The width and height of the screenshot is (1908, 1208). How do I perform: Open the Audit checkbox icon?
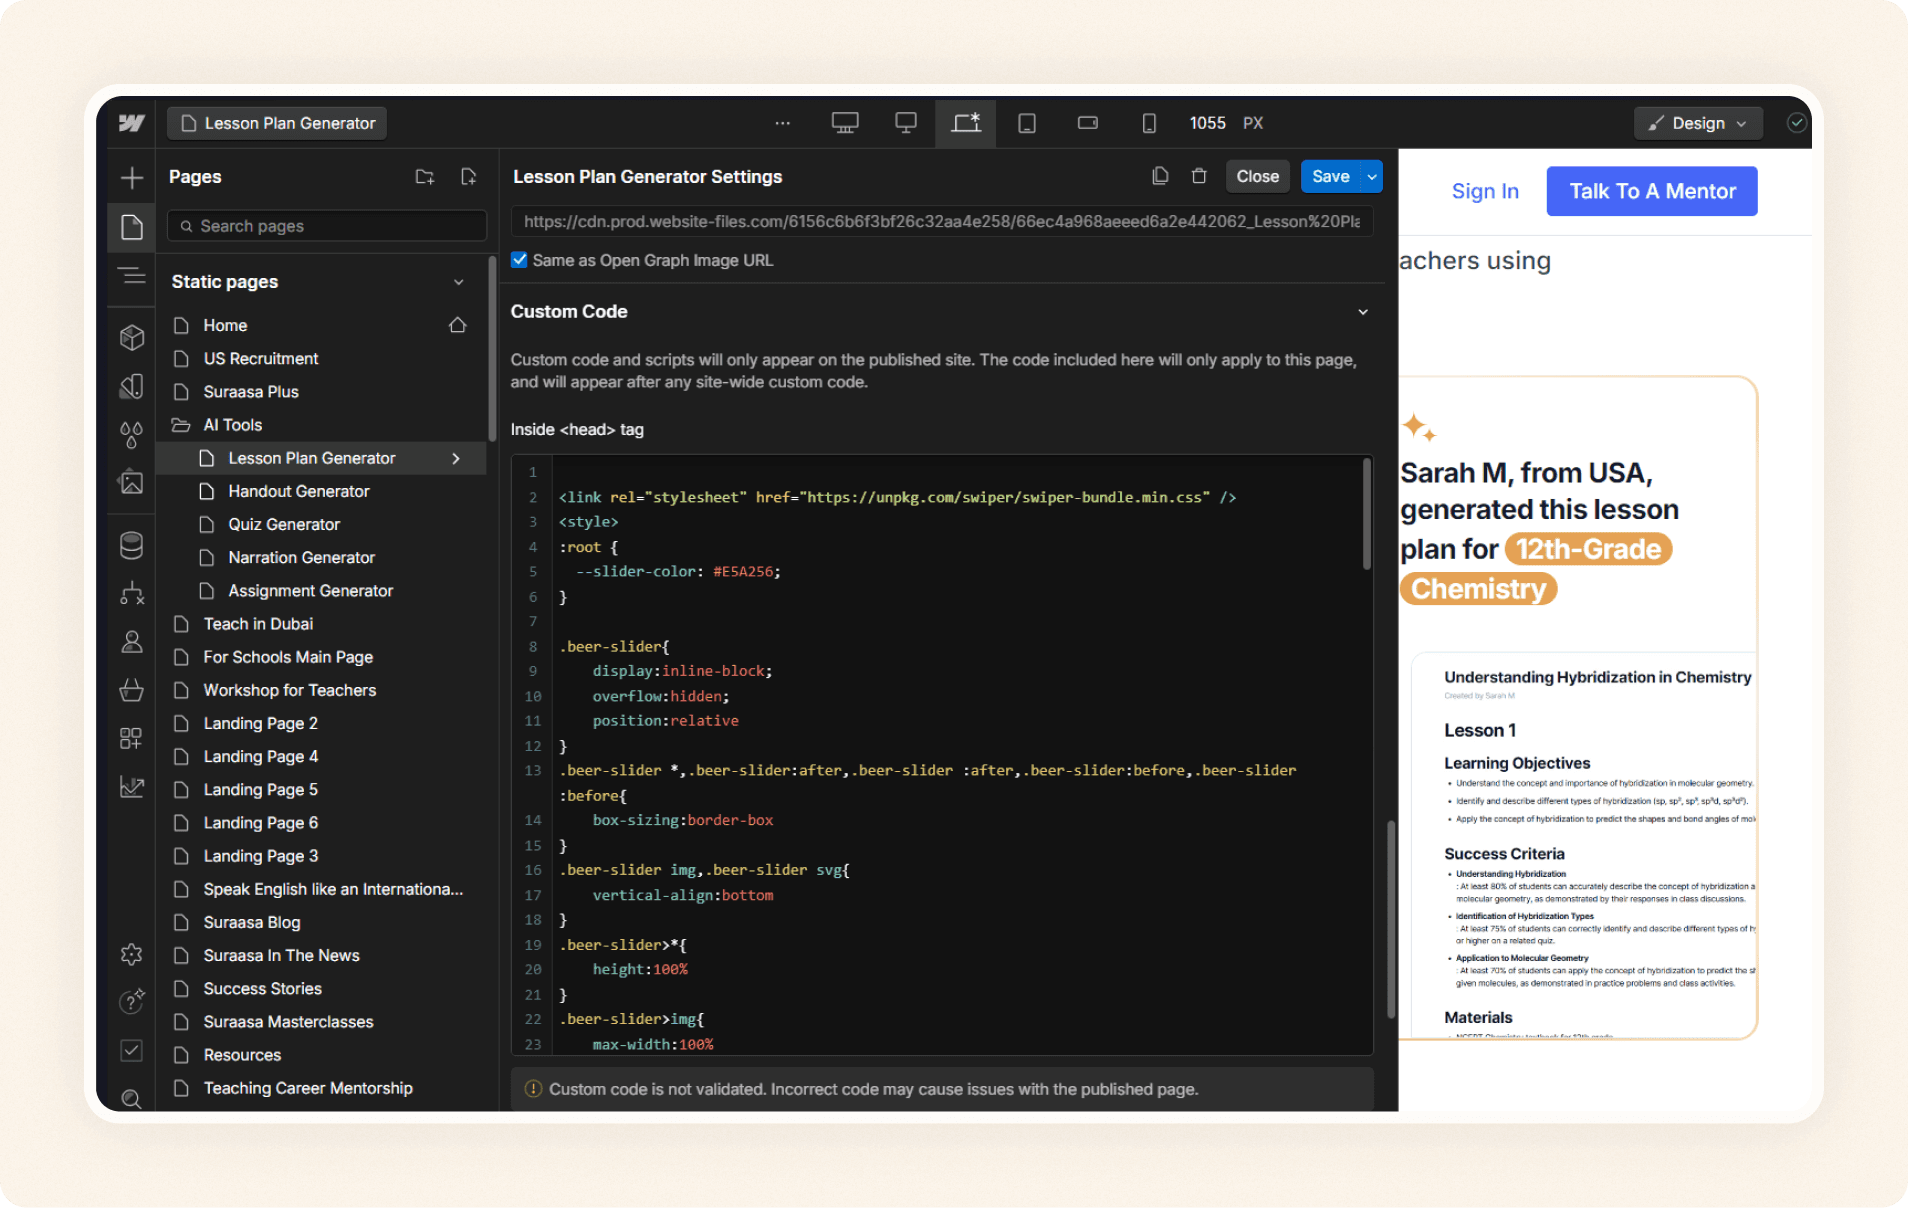131,1050
